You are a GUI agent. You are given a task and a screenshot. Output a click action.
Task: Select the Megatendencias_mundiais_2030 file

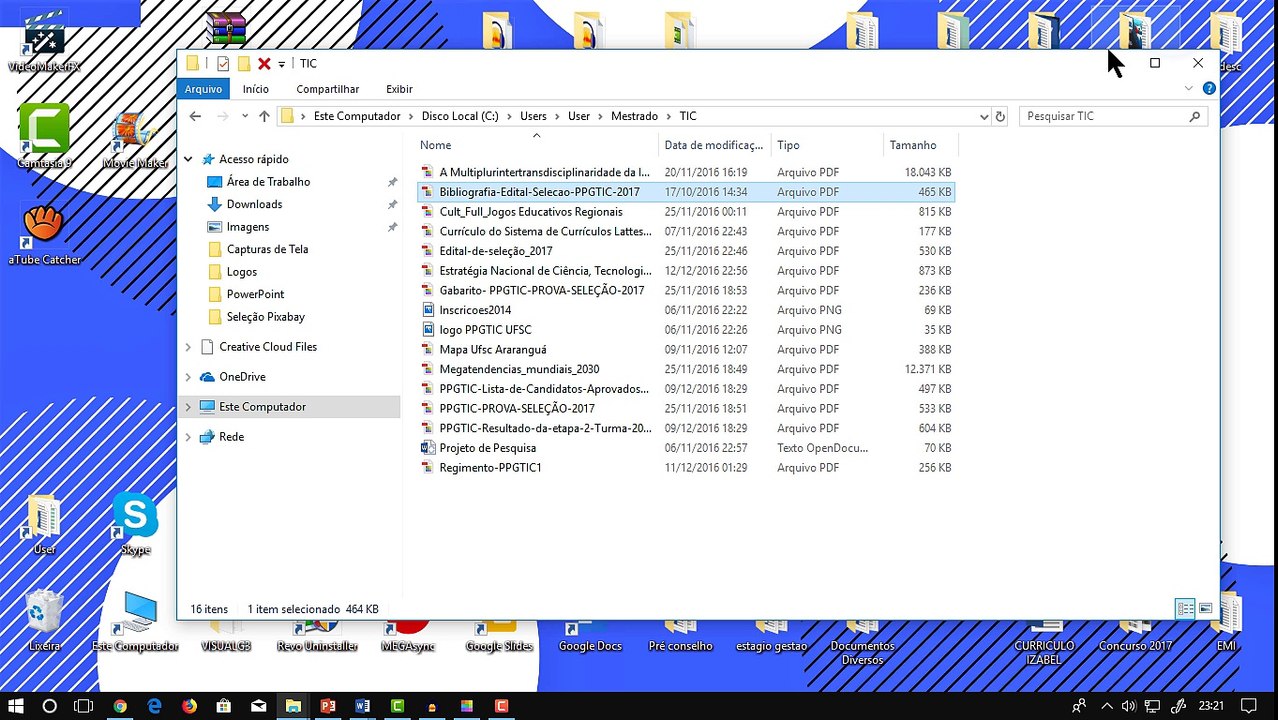[x=519, y=369]
